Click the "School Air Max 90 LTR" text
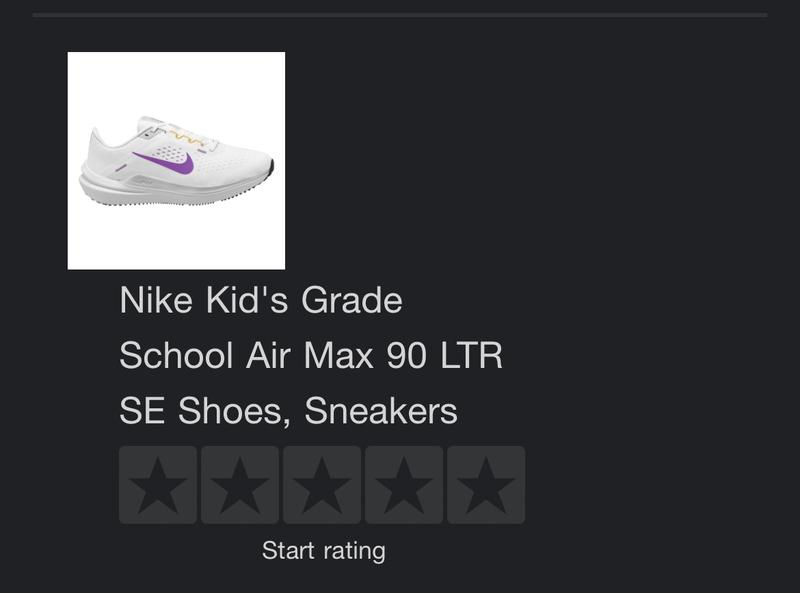 (x=311, y=355)
